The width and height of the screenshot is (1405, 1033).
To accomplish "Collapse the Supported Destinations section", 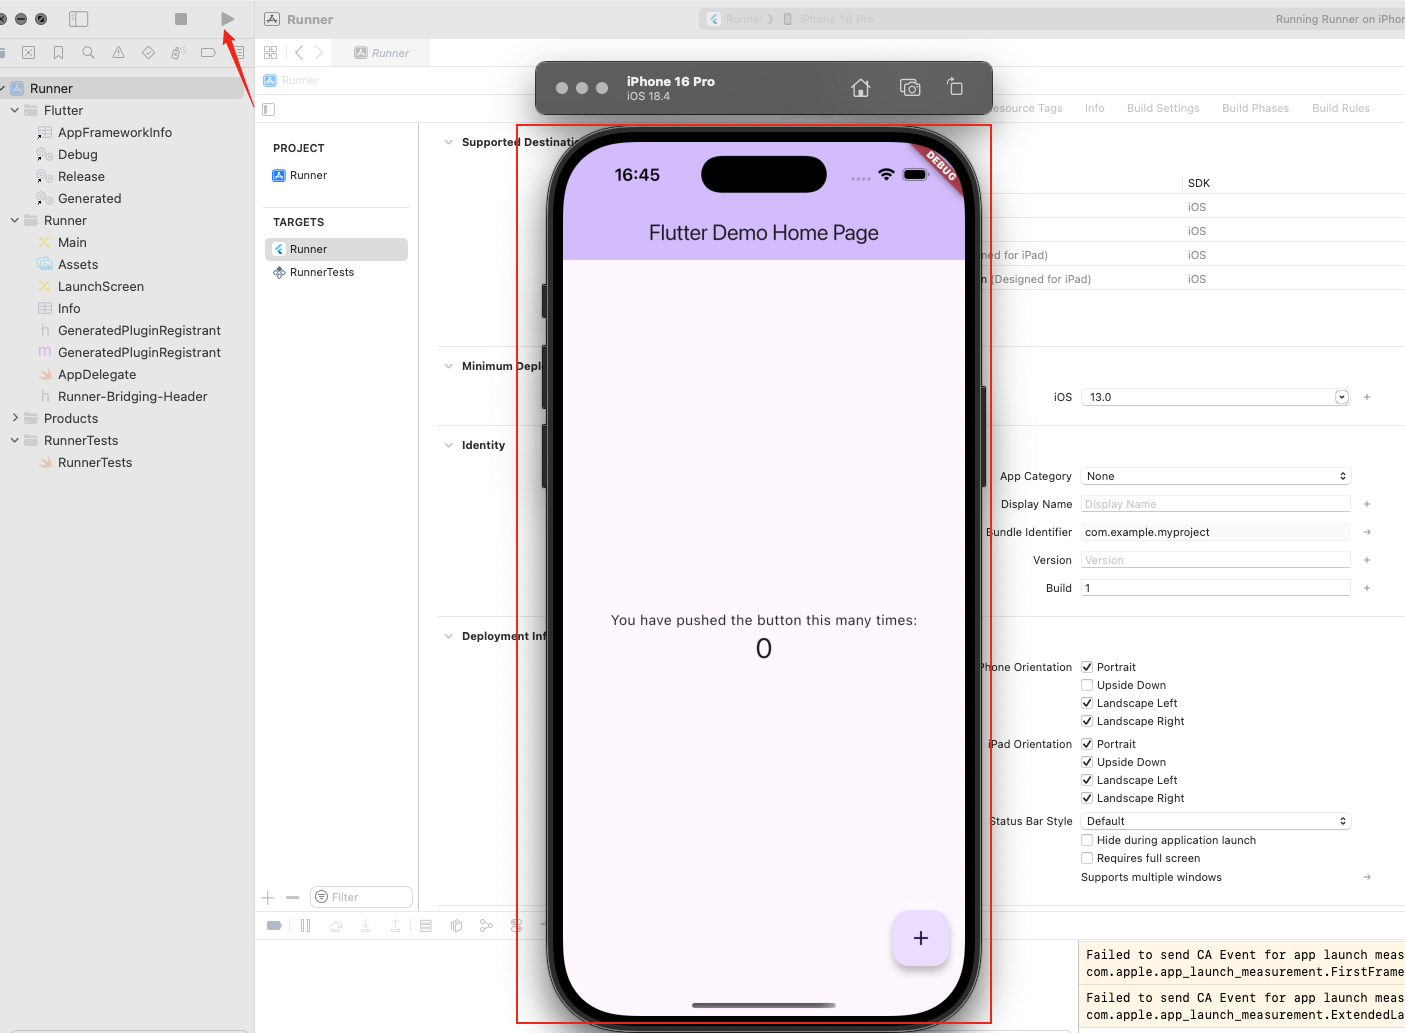I will (448, 142).
